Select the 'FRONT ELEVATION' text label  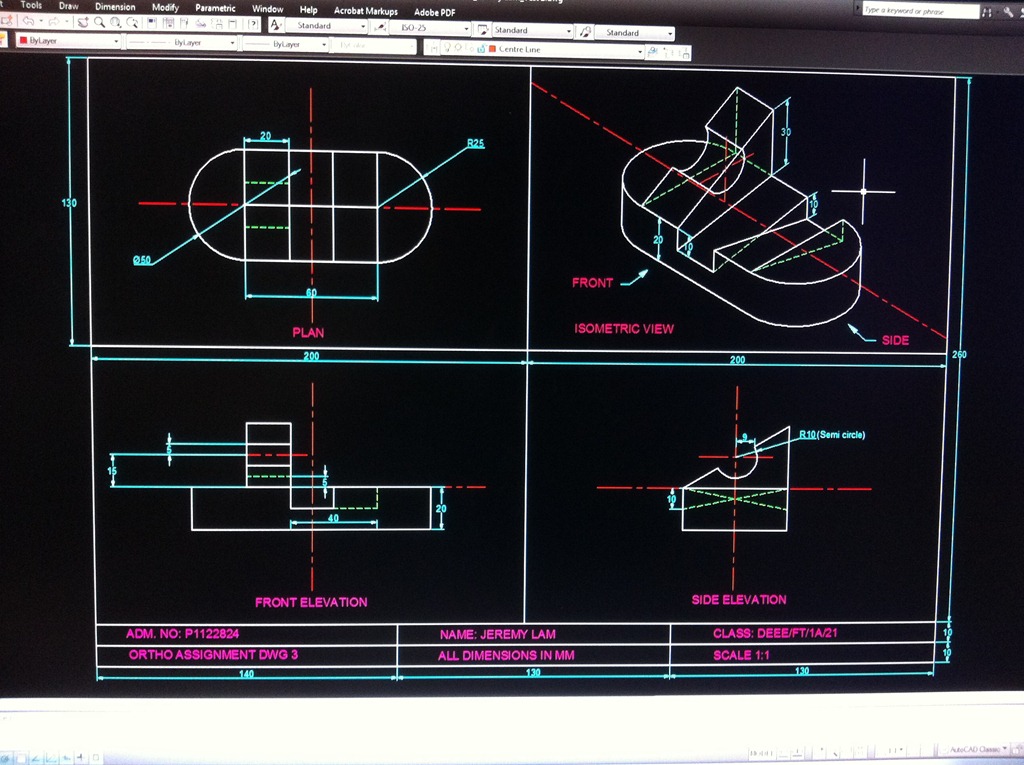pyautogui.click(x=311, y=602)
